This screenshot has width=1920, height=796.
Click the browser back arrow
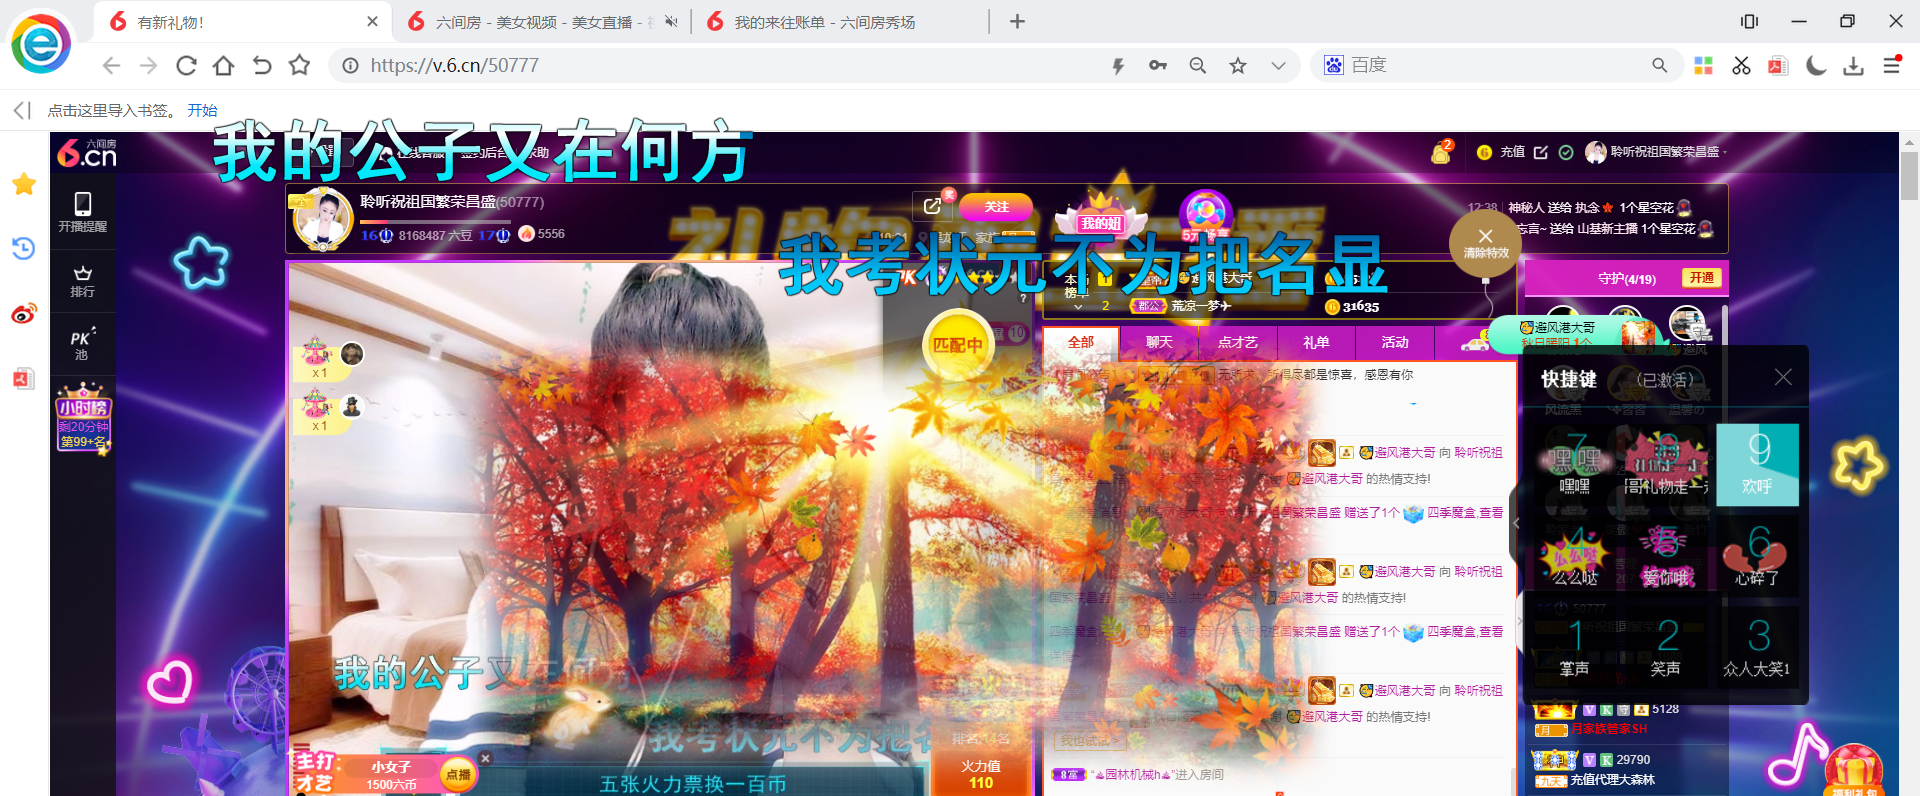(x=111, y=66)
